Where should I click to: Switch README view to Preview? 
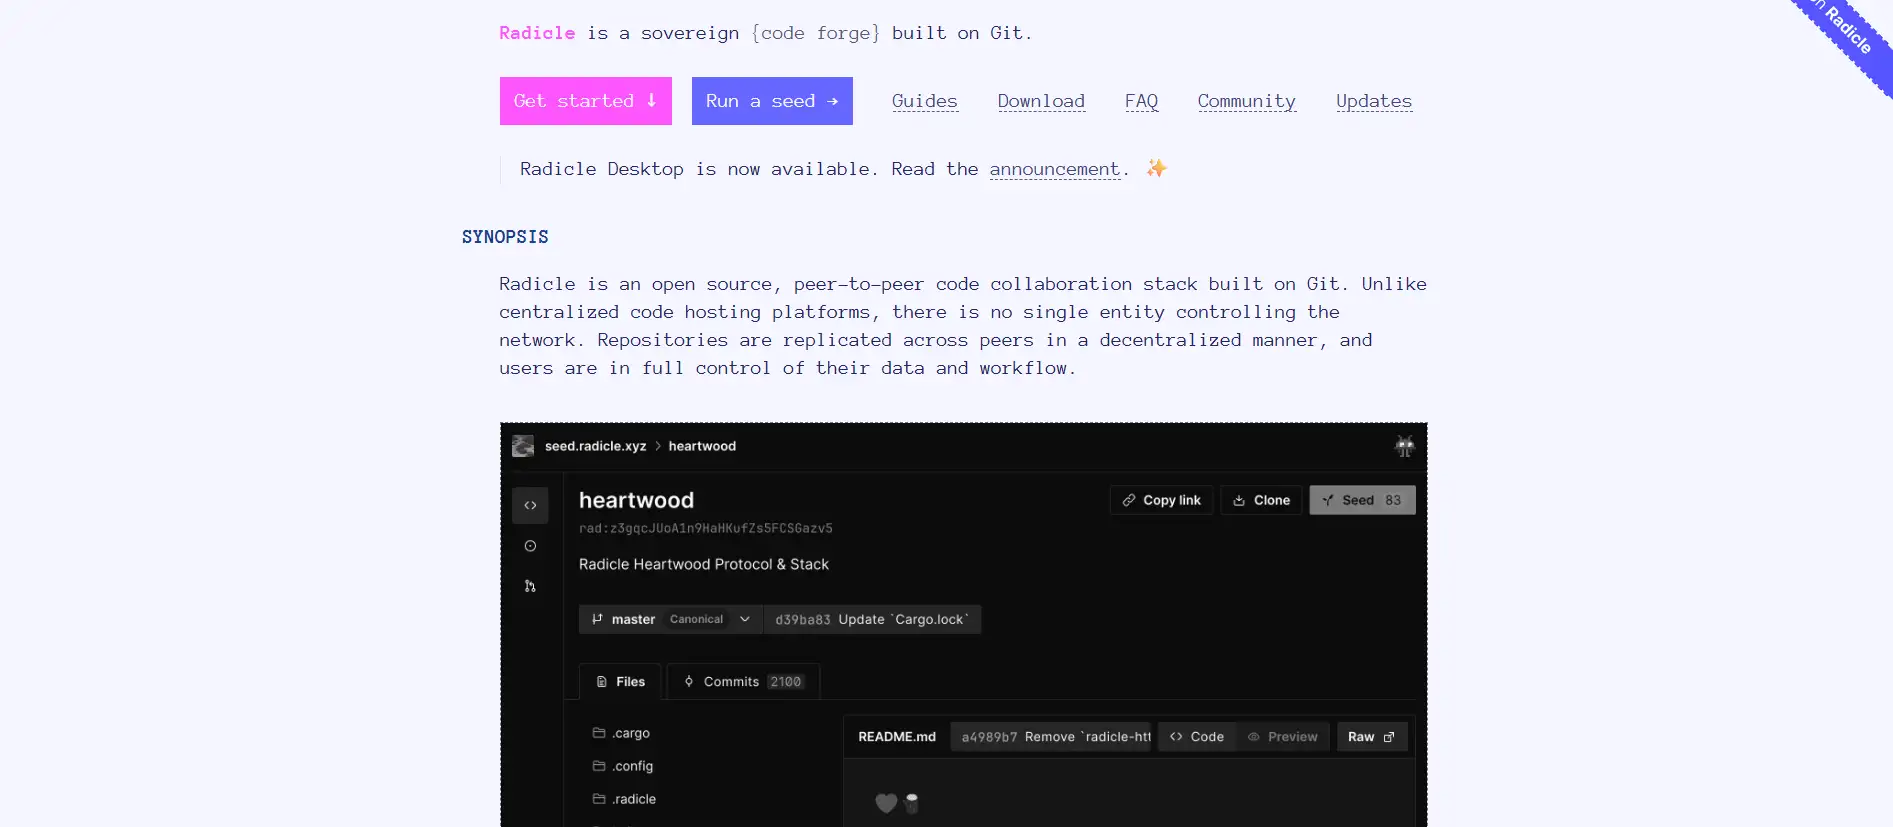tap(1282, 737)
